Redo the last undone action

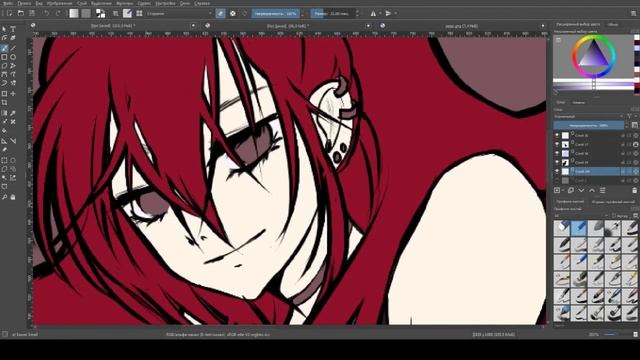(x=58, y=13)
